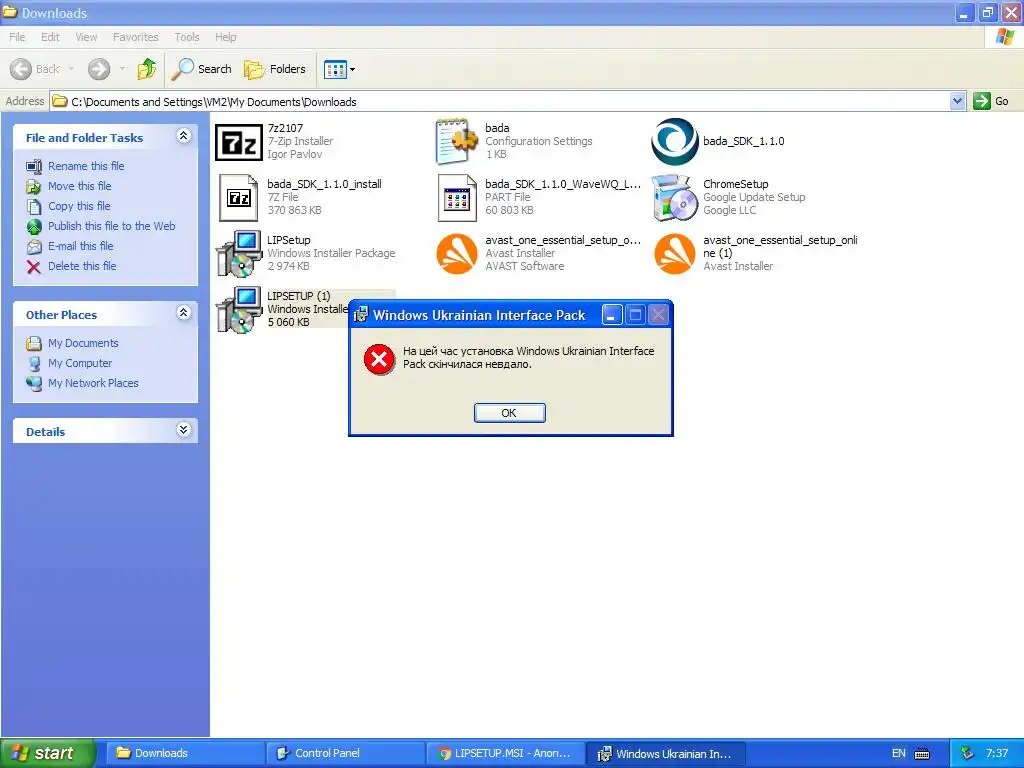
Task: Click the 7z2107 file name text
Action: [x=285, y=128]
